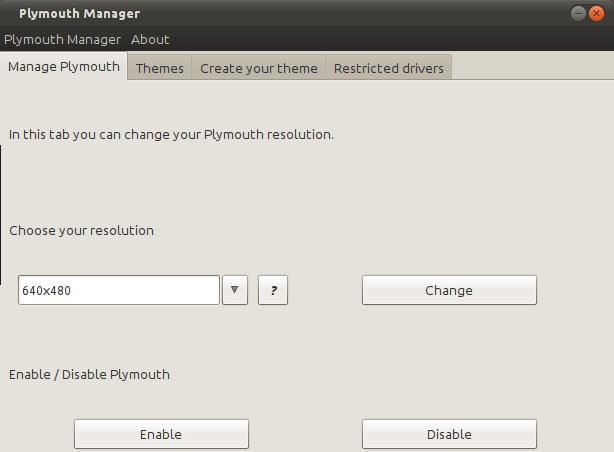Click the 'Enable / Disable Plymouth' label

pos(89,374)
